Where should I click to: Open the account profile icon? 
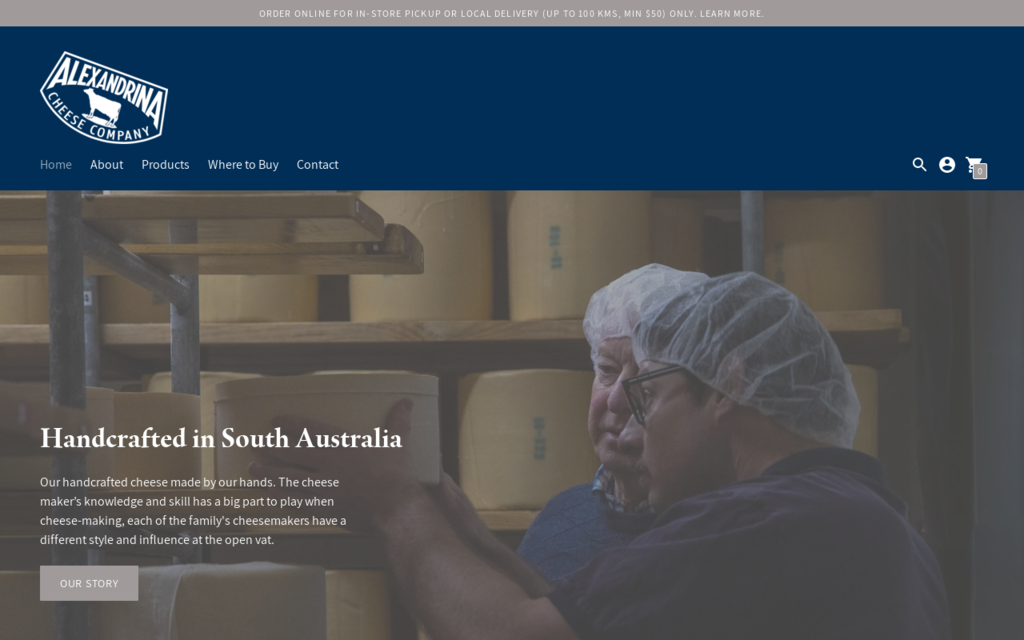pyautogui.click(x=947, y=165)
